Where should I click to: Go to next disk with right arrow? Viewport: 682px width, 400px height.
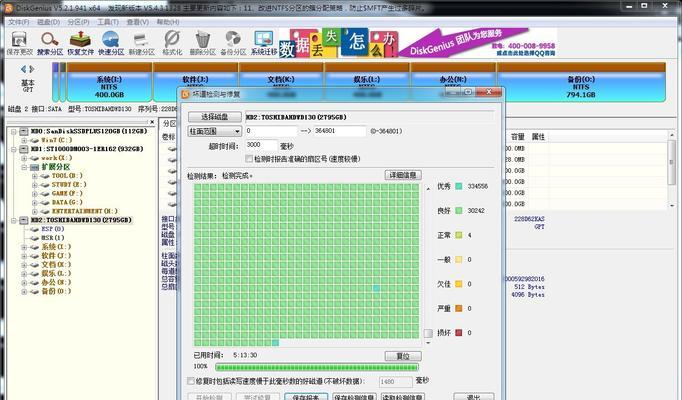32,69
